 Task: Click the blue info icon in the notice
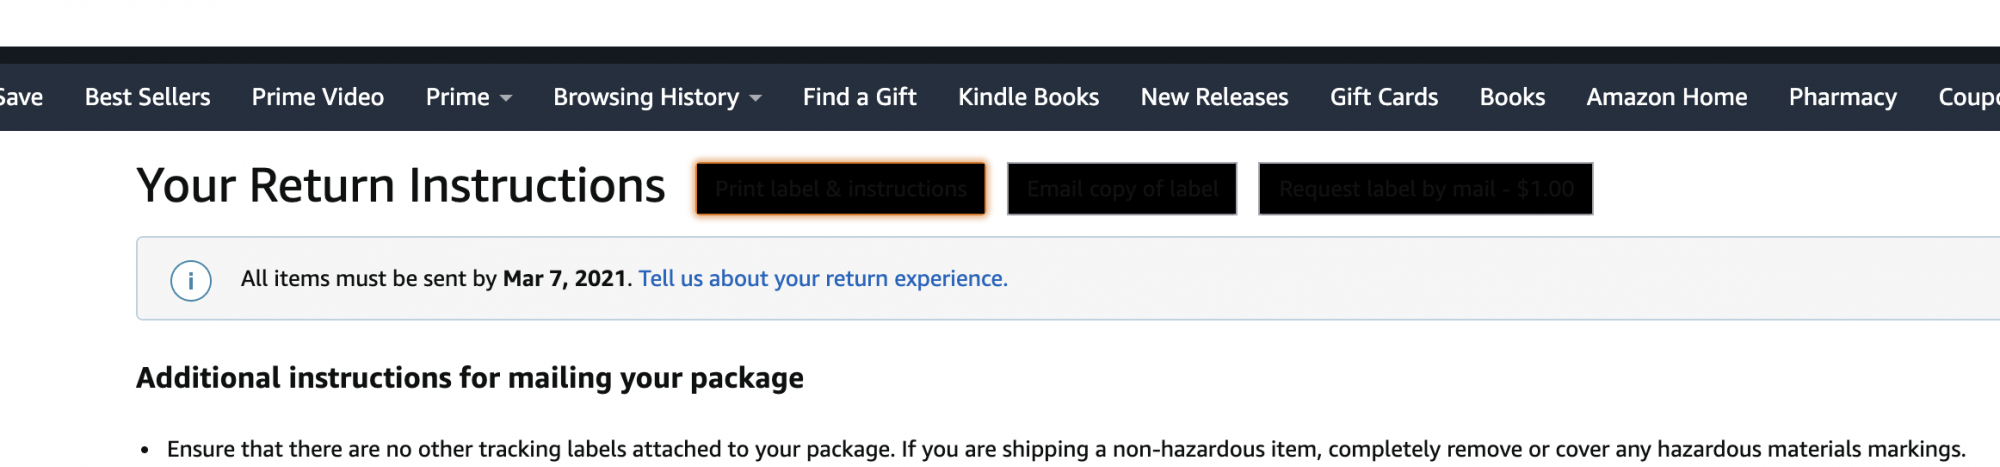[x=191, y=280]
